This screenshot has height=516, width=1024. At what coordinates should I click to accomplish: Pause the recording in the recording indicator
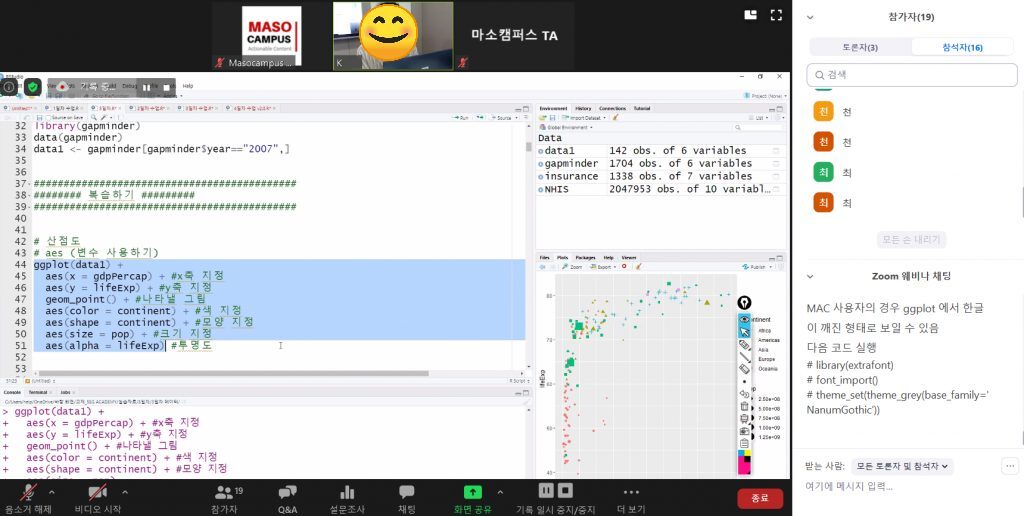coord(147,87)
